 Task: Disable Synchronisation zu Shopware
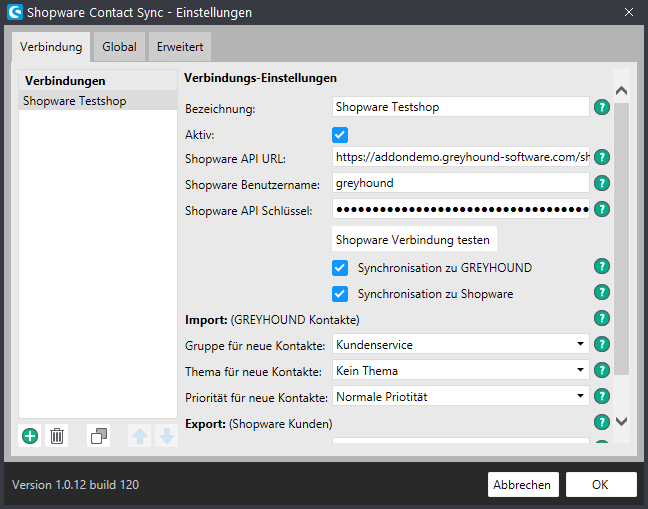pos(340,294)
